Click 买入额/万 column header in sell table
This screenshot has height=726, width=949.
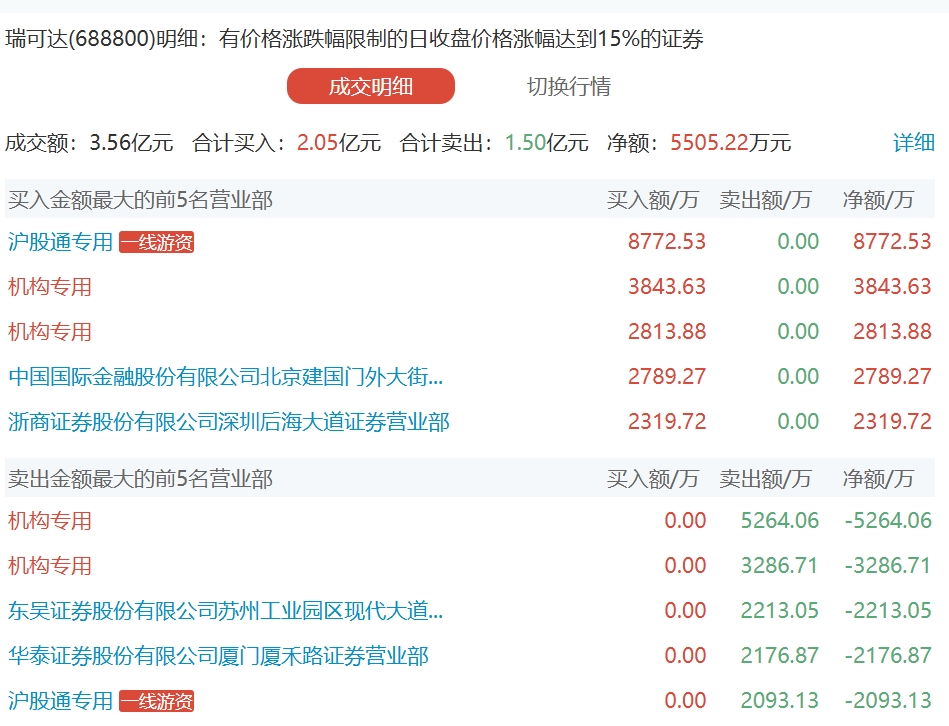coord(653,479)
